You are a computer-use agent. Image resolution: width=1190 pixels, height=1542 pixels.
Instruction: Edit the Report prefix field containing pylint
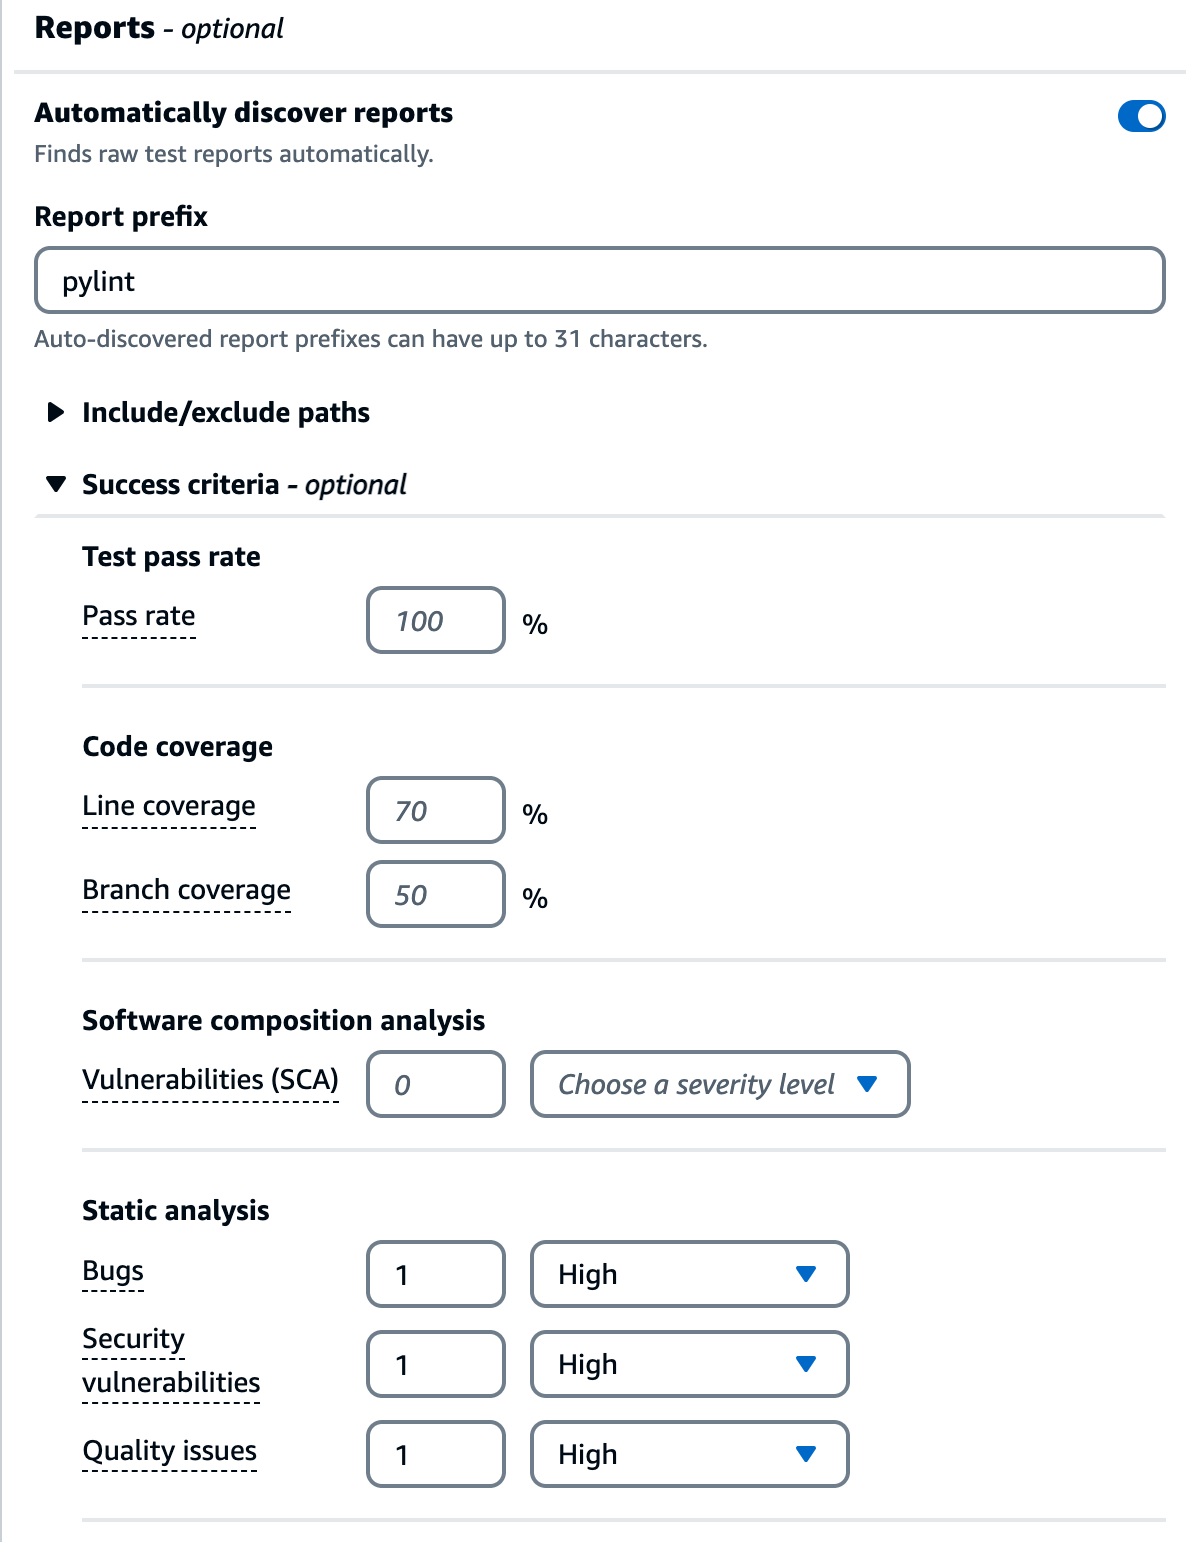pos(600,281)
